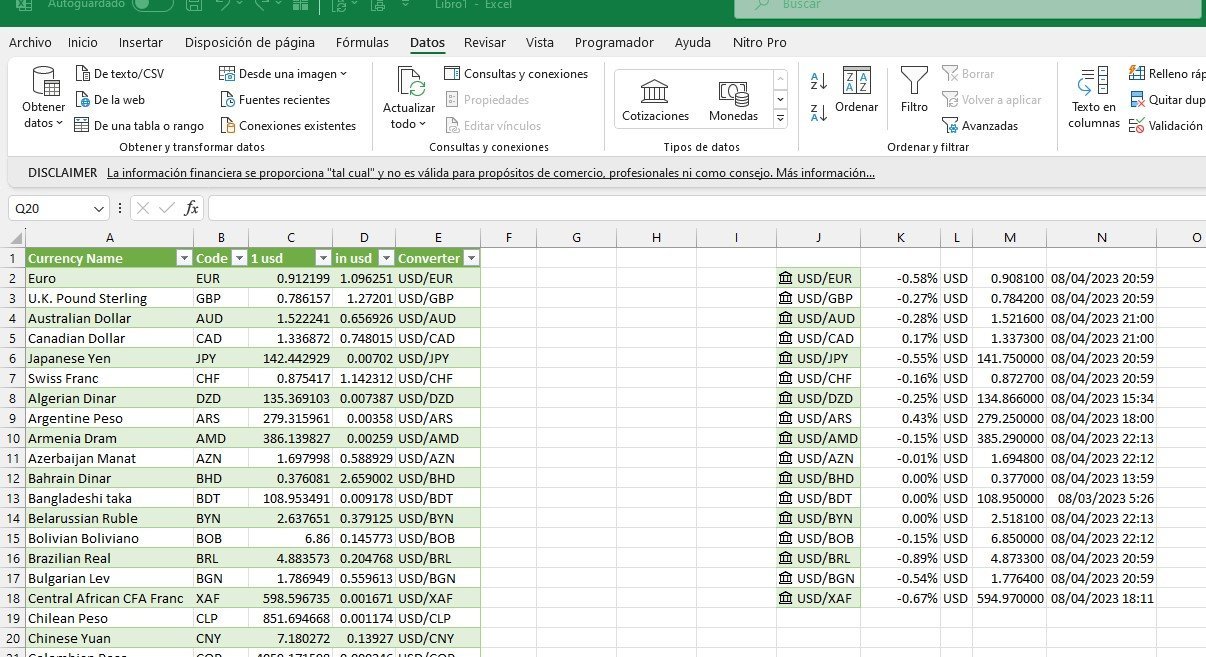Open Conexiones existentes
The width and height of the screenshot is (1206, 657).
pyautogui.click(x=288, y=125)
